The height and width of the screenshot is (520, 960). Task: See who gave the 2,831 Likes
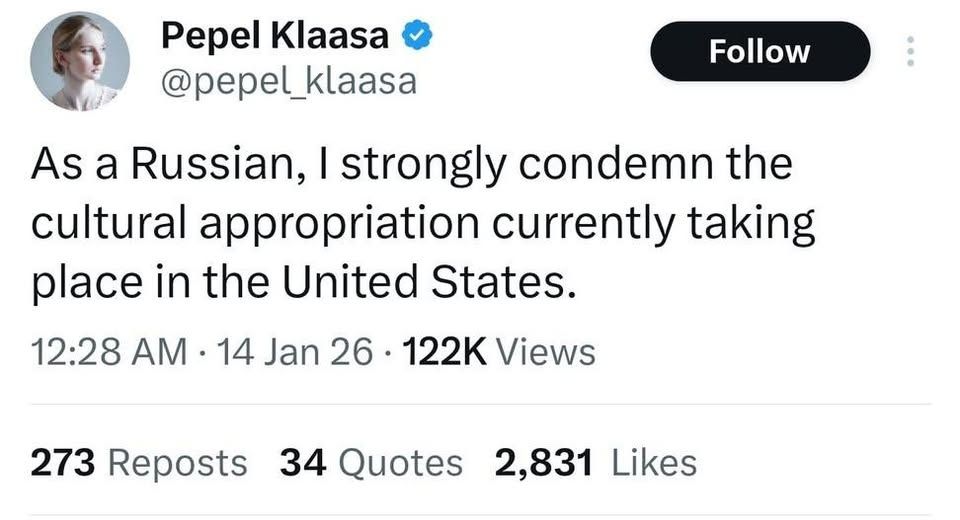pos(595,462)
